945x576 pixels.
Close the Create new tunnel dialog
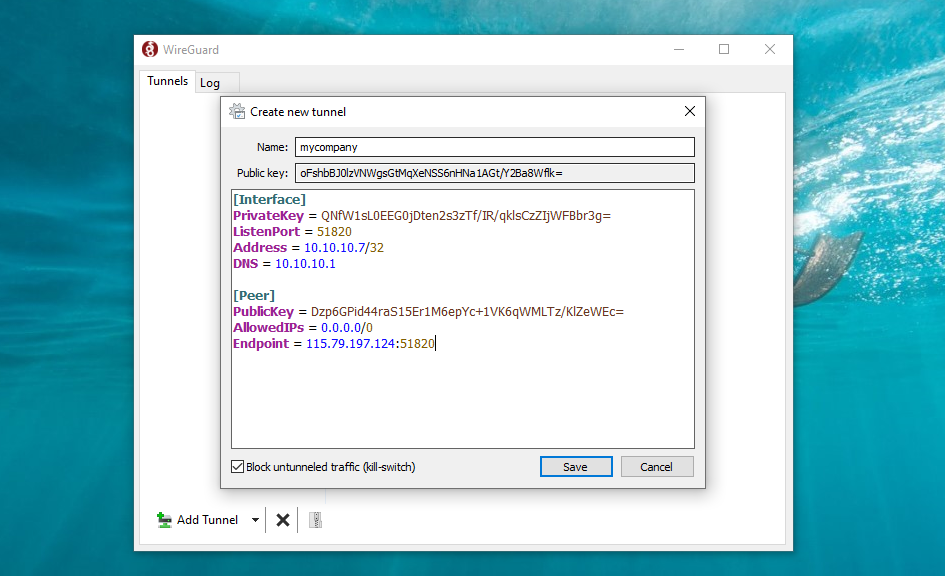pos(690,111)
